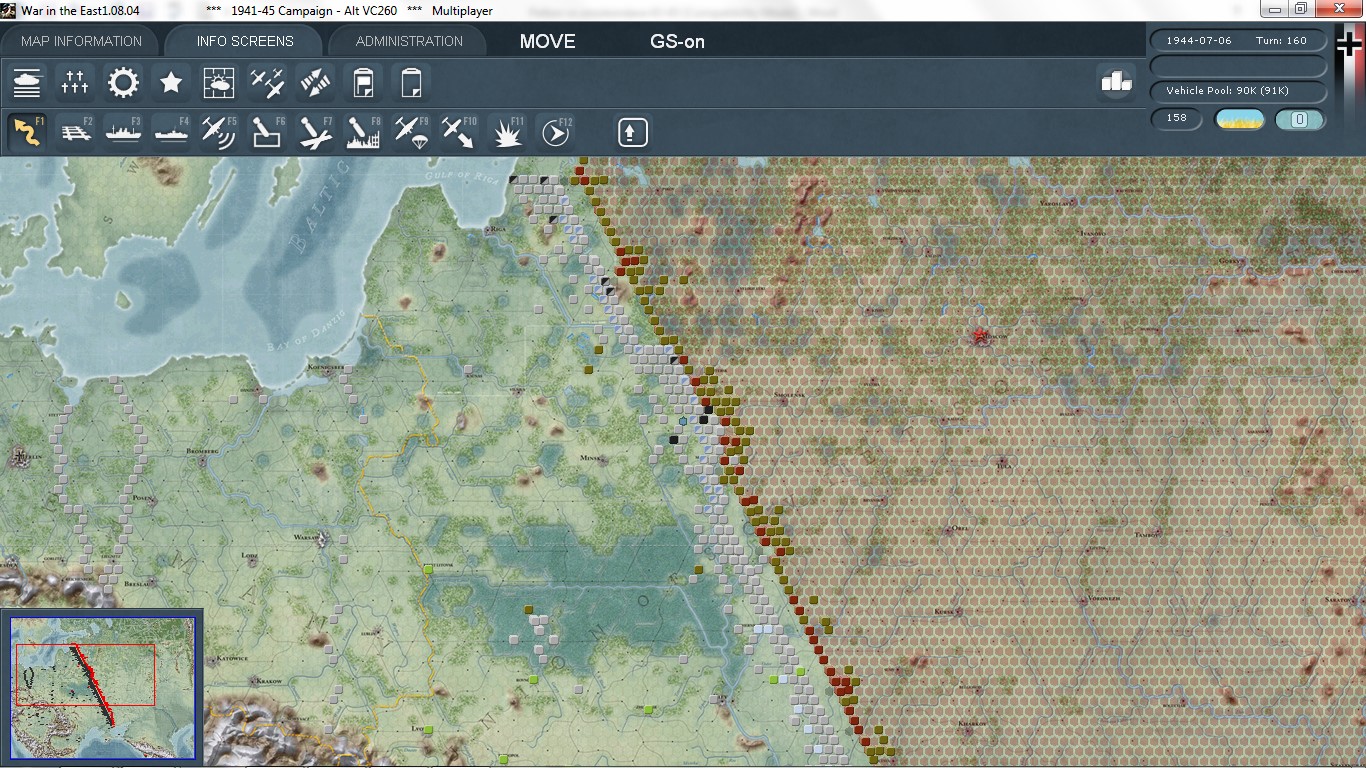The height and width of the screenshot is (768, 1366).
Task: Select the F2 rail movement mode
Action: point(75,132)
